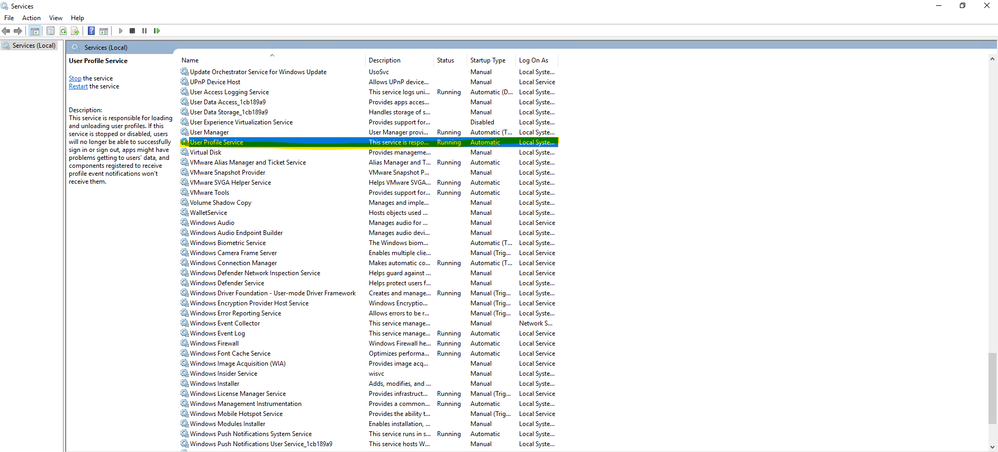Click the Export List toolbar icon
The width and height of the screenshot is (998, 452).
[x=75, y=31]
